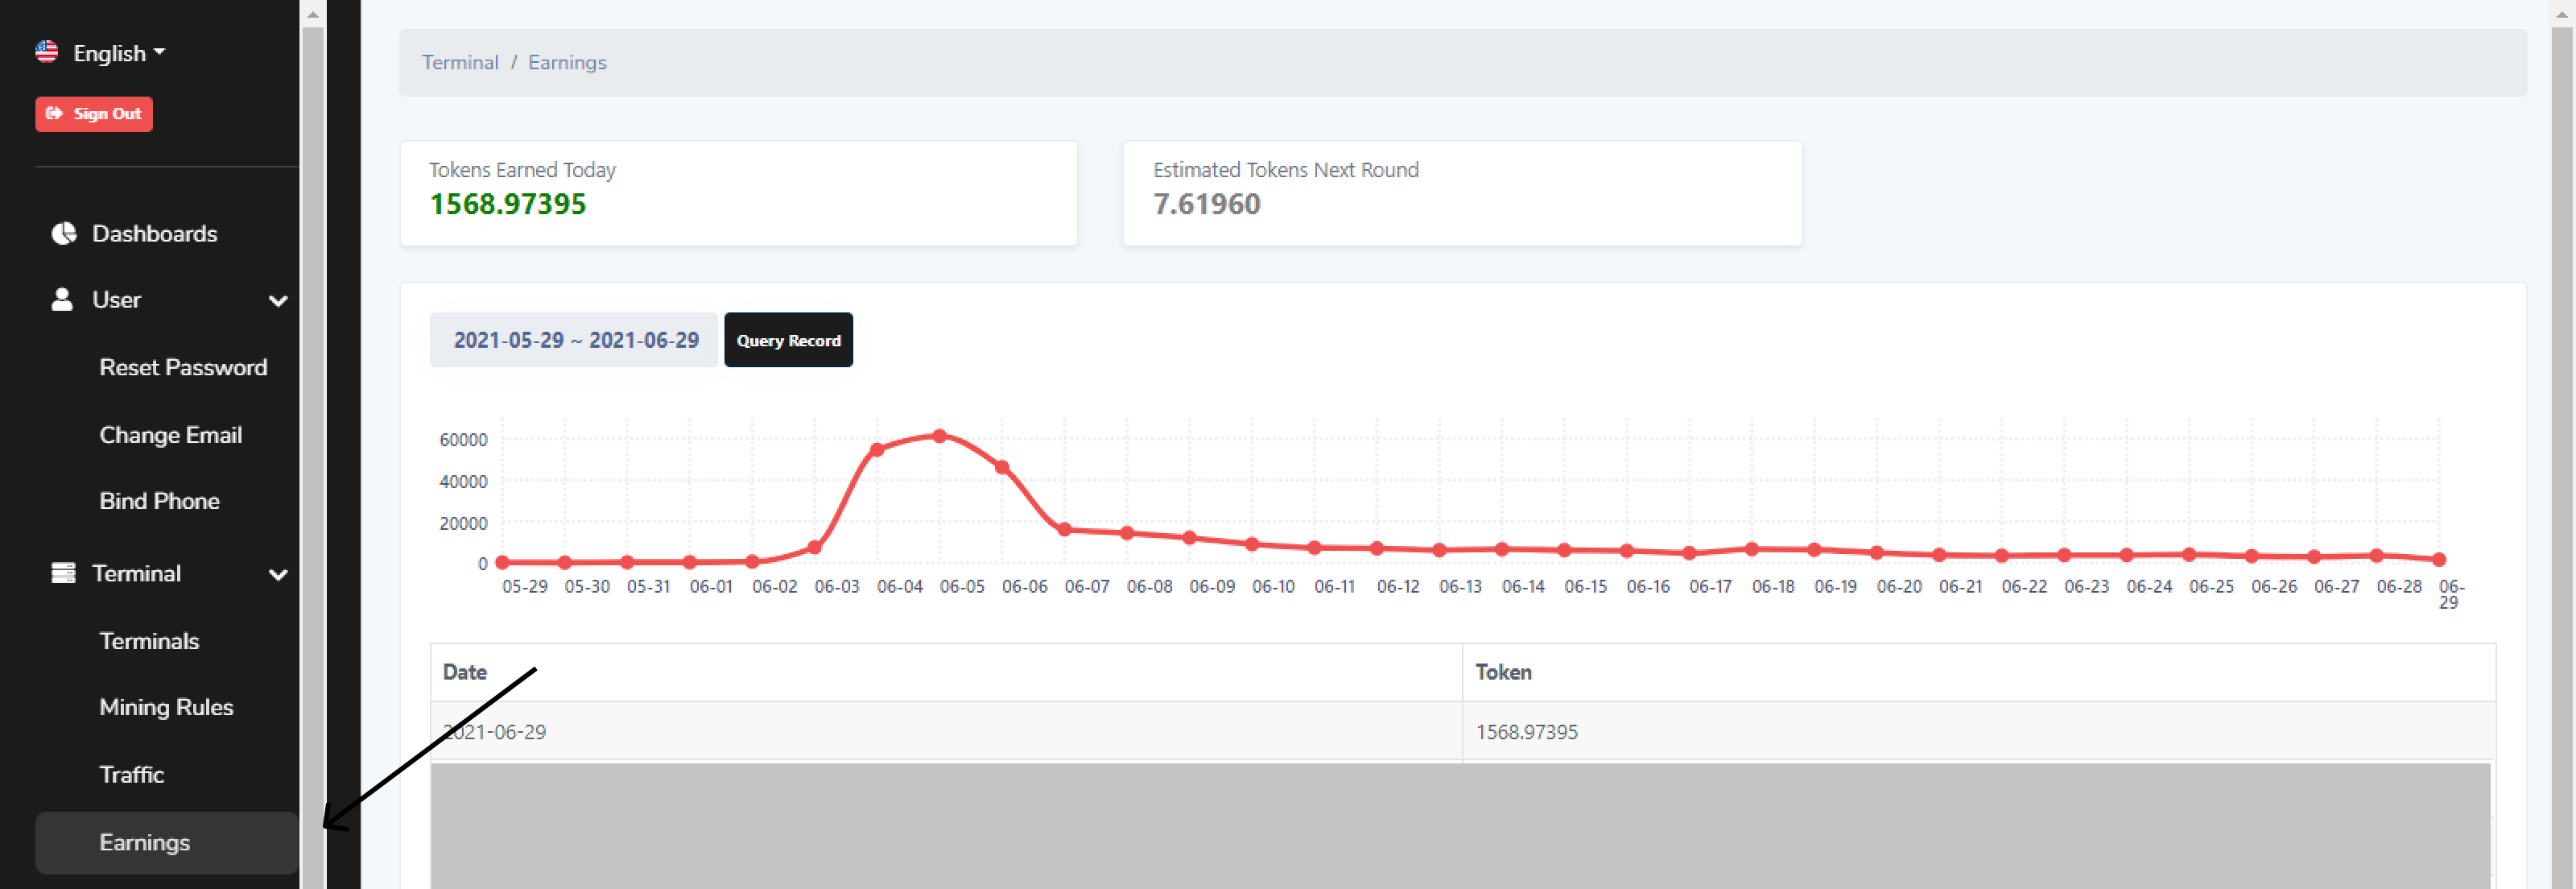Go to Change Email
The width and height of the screenshot is (2576, 889).
(x=170, y=435)
